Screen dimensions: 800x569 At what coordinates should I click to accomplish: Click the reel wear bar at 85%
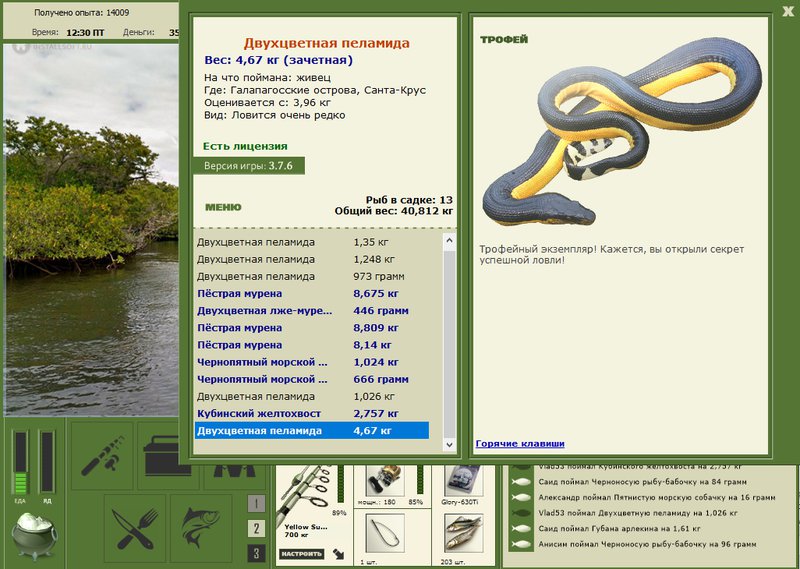[419, 480]
